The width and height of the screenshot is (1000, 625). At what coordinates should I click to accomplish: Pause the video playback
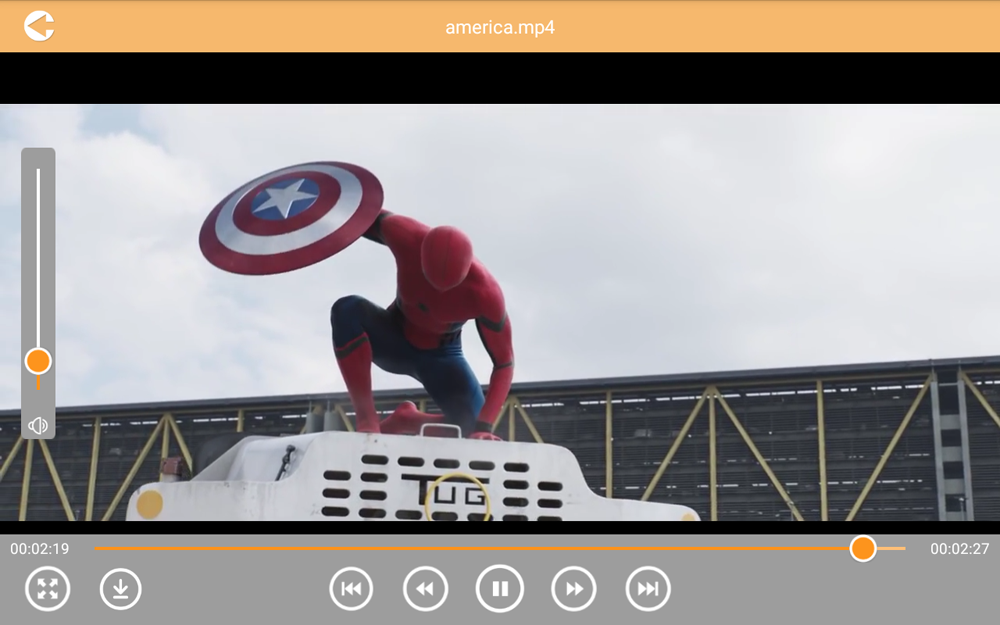pos(500,589)
